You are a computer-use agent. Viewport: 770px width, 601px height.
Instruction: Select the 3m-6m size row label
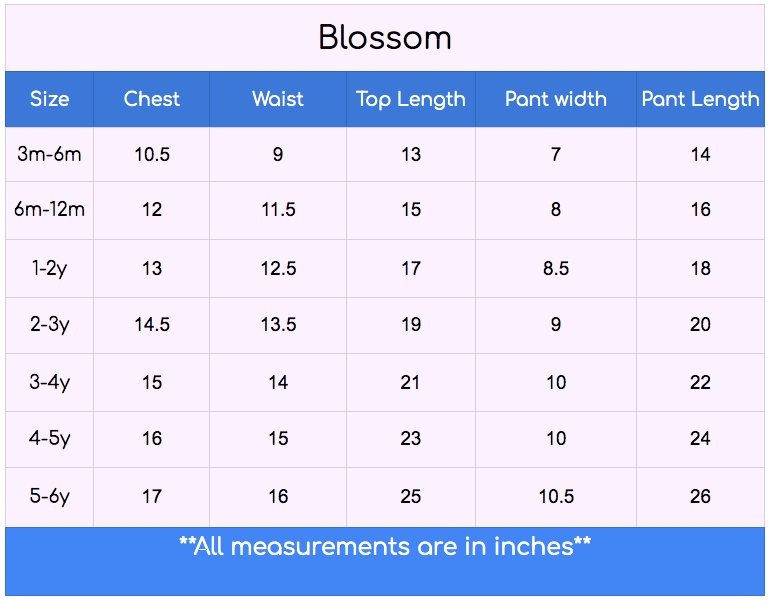(50, 154)
